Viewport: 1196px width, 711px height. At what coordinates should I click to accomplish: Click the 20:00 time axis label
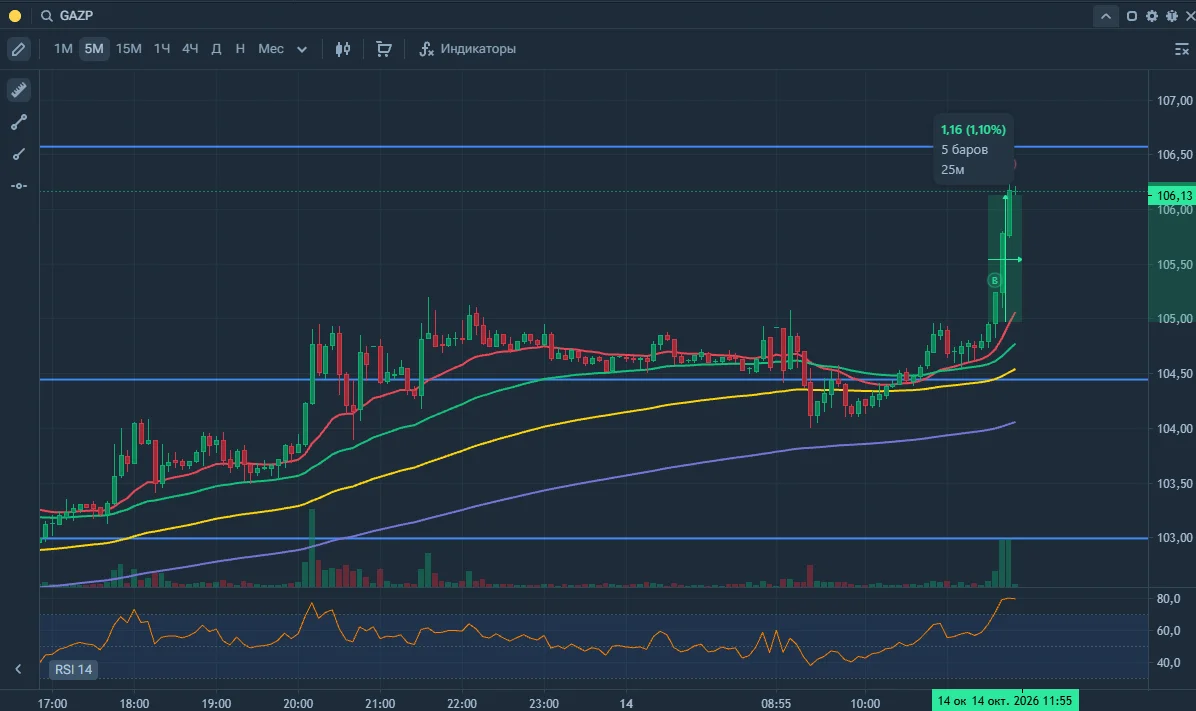pyautogui.click(x=298, y=703)
